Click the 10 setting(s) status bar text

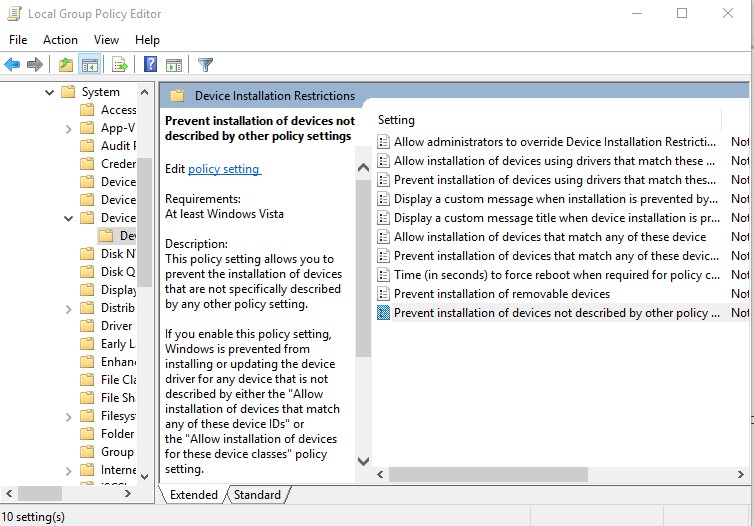tap(33, 517)
